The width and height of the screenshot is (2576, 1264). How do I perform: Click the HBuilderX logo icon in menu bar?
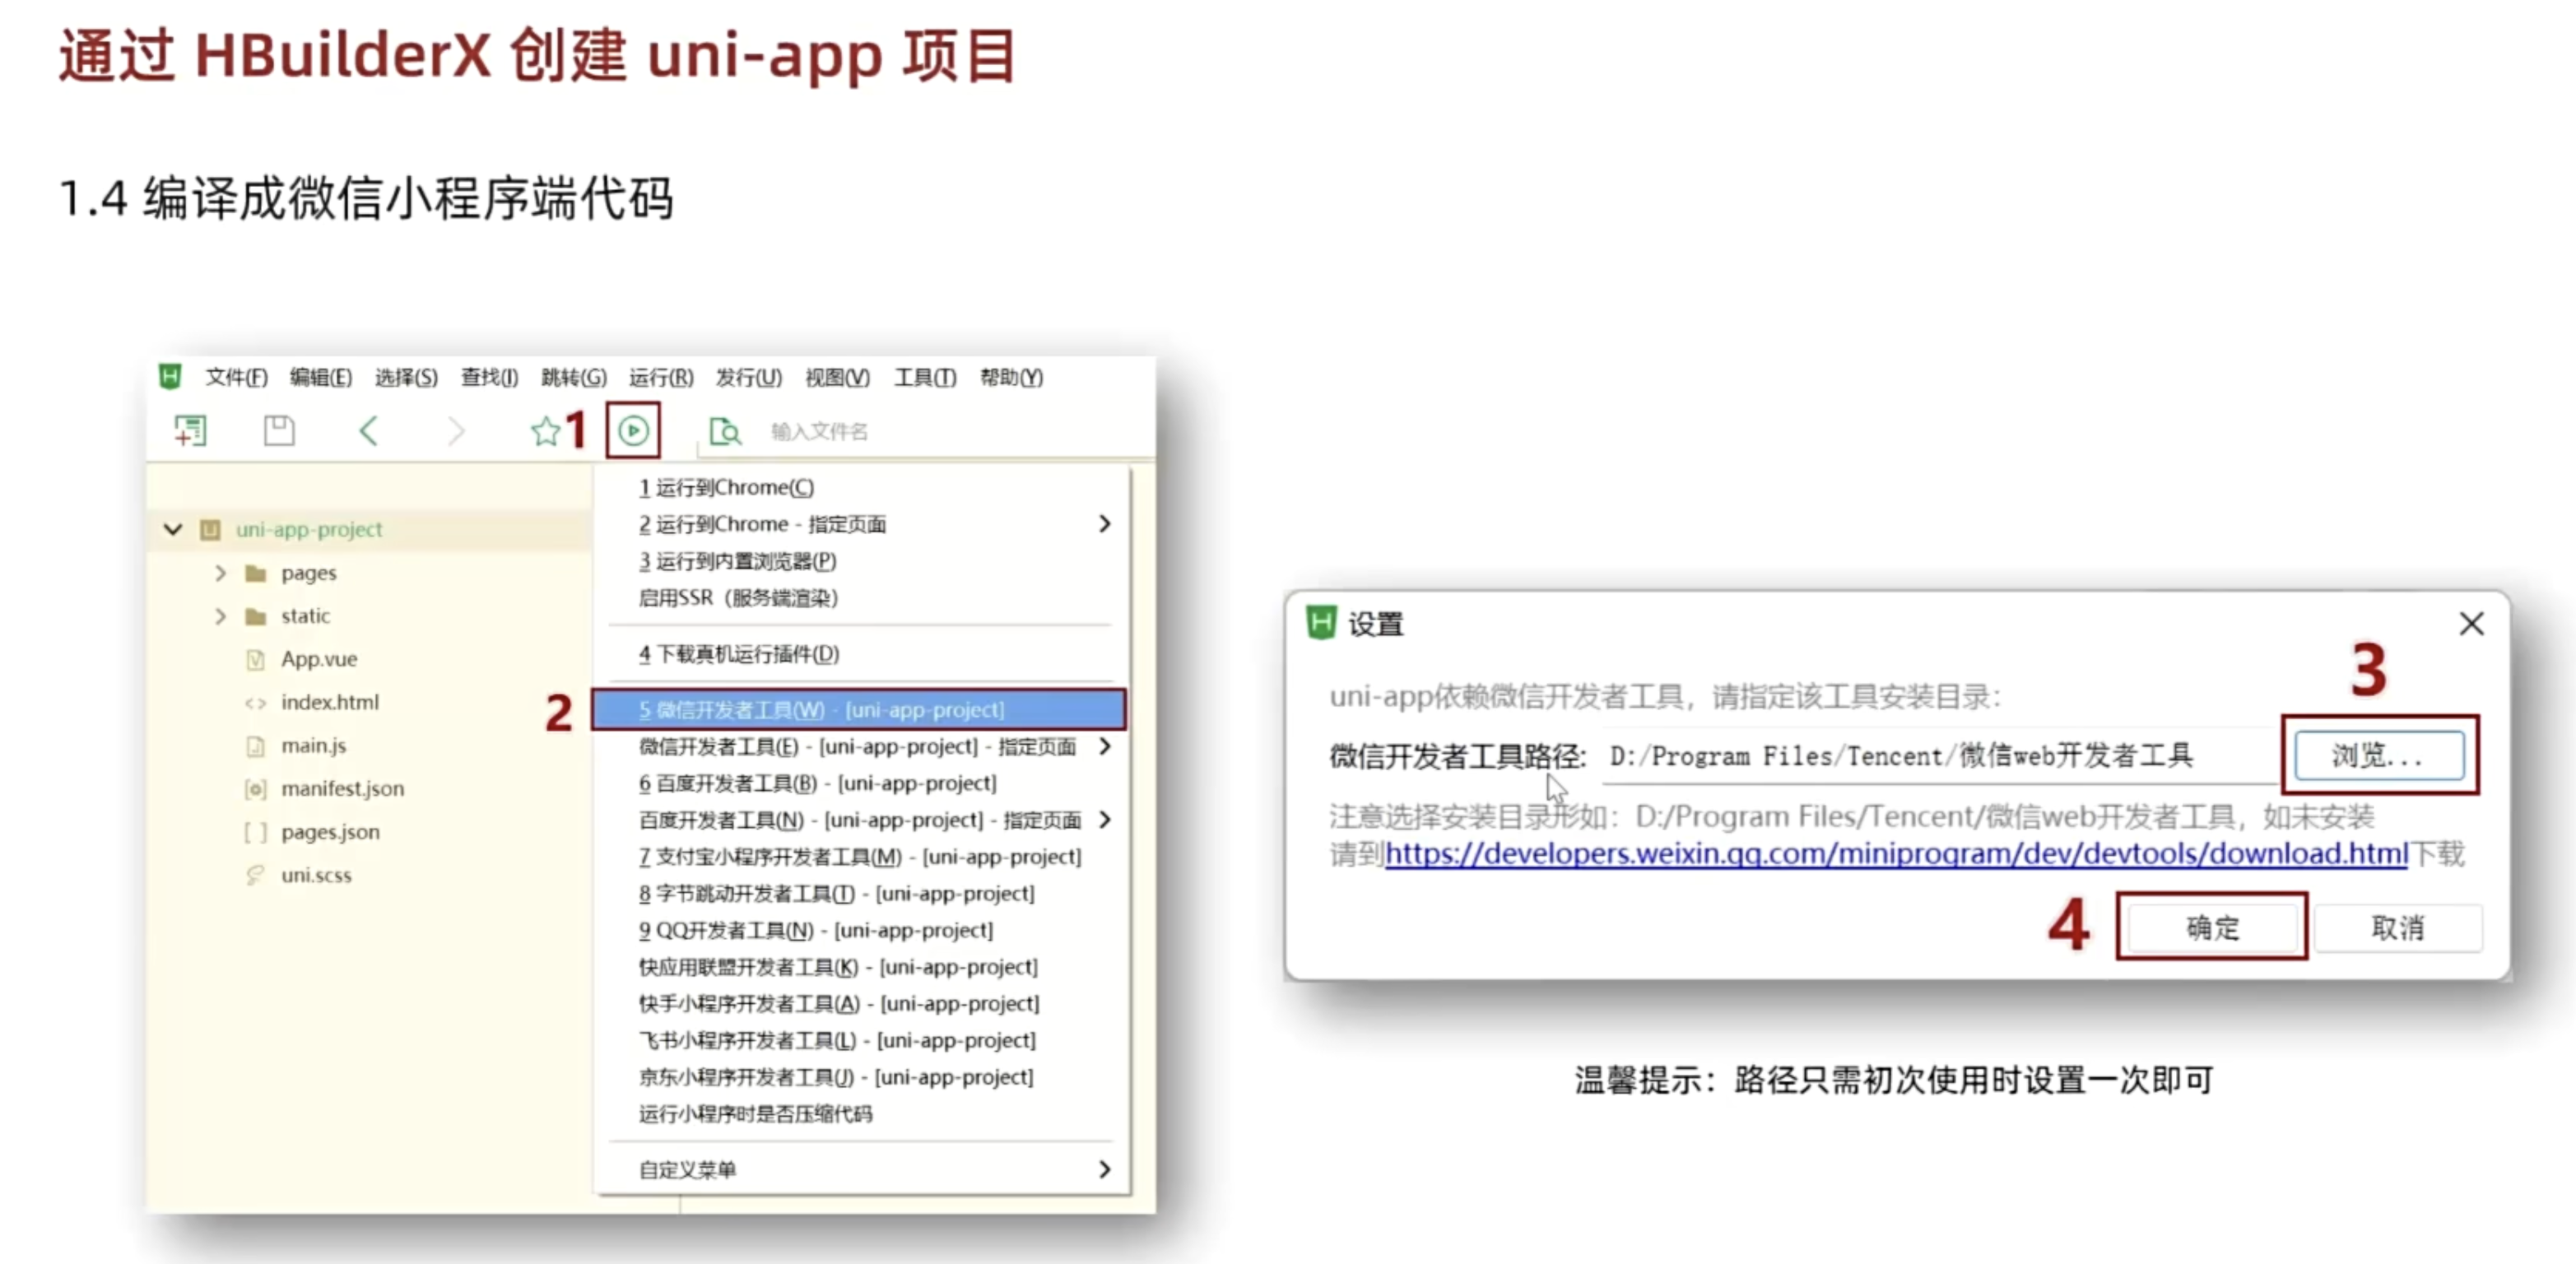[x=170, y=377]
